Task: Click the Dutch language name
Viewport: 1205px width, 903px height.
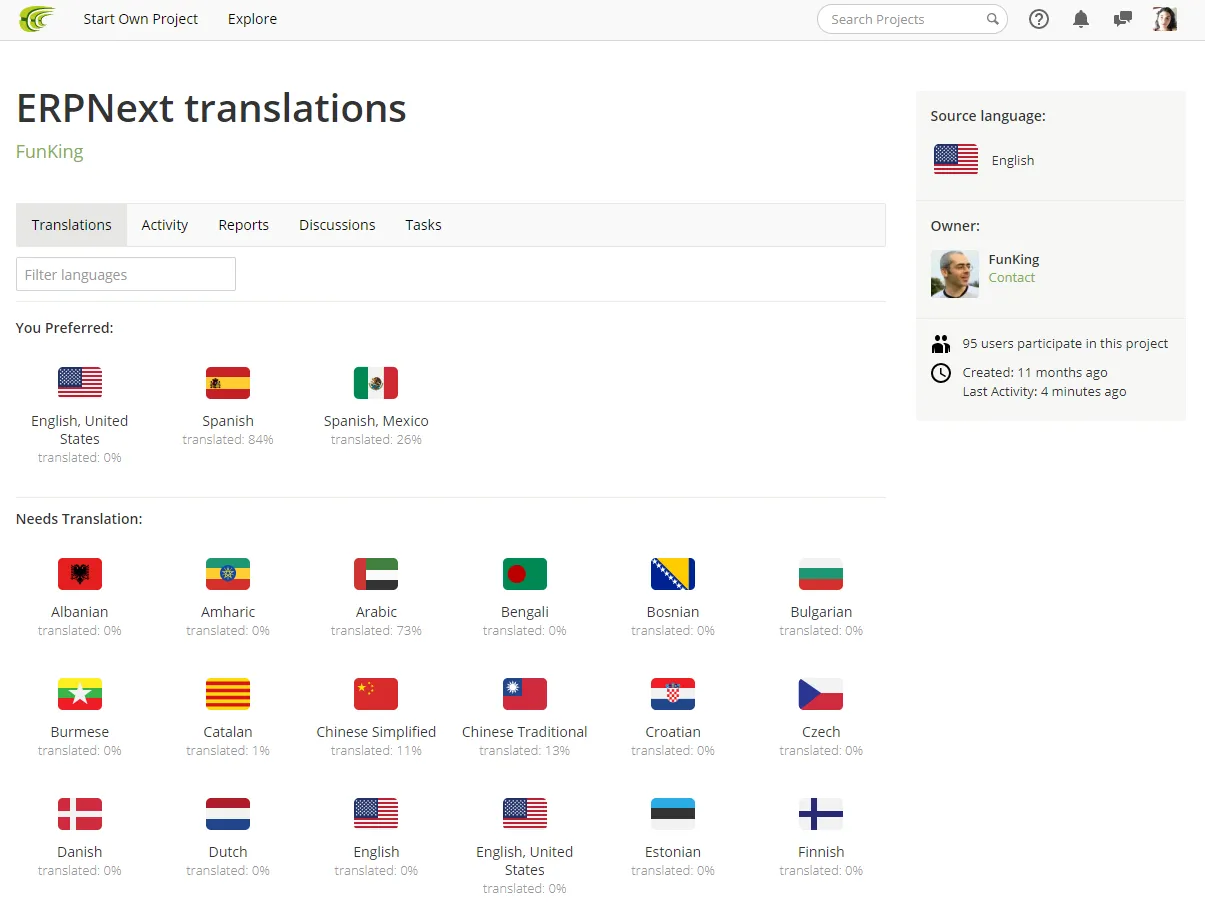Action: click(228, 852)
